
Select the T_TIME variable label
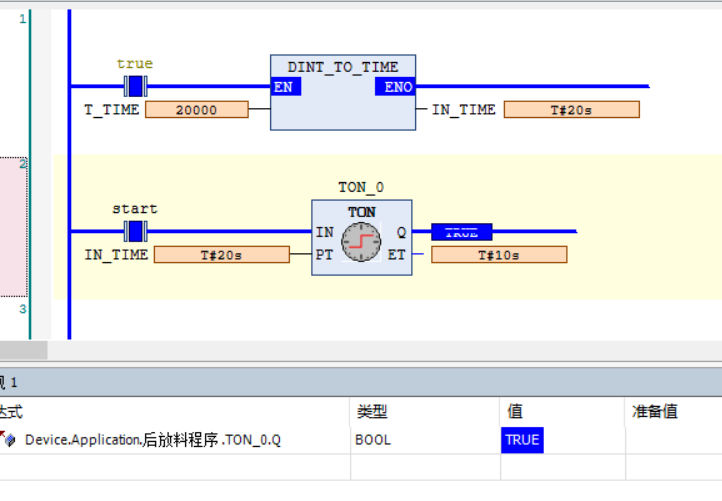tap(111, 110)
